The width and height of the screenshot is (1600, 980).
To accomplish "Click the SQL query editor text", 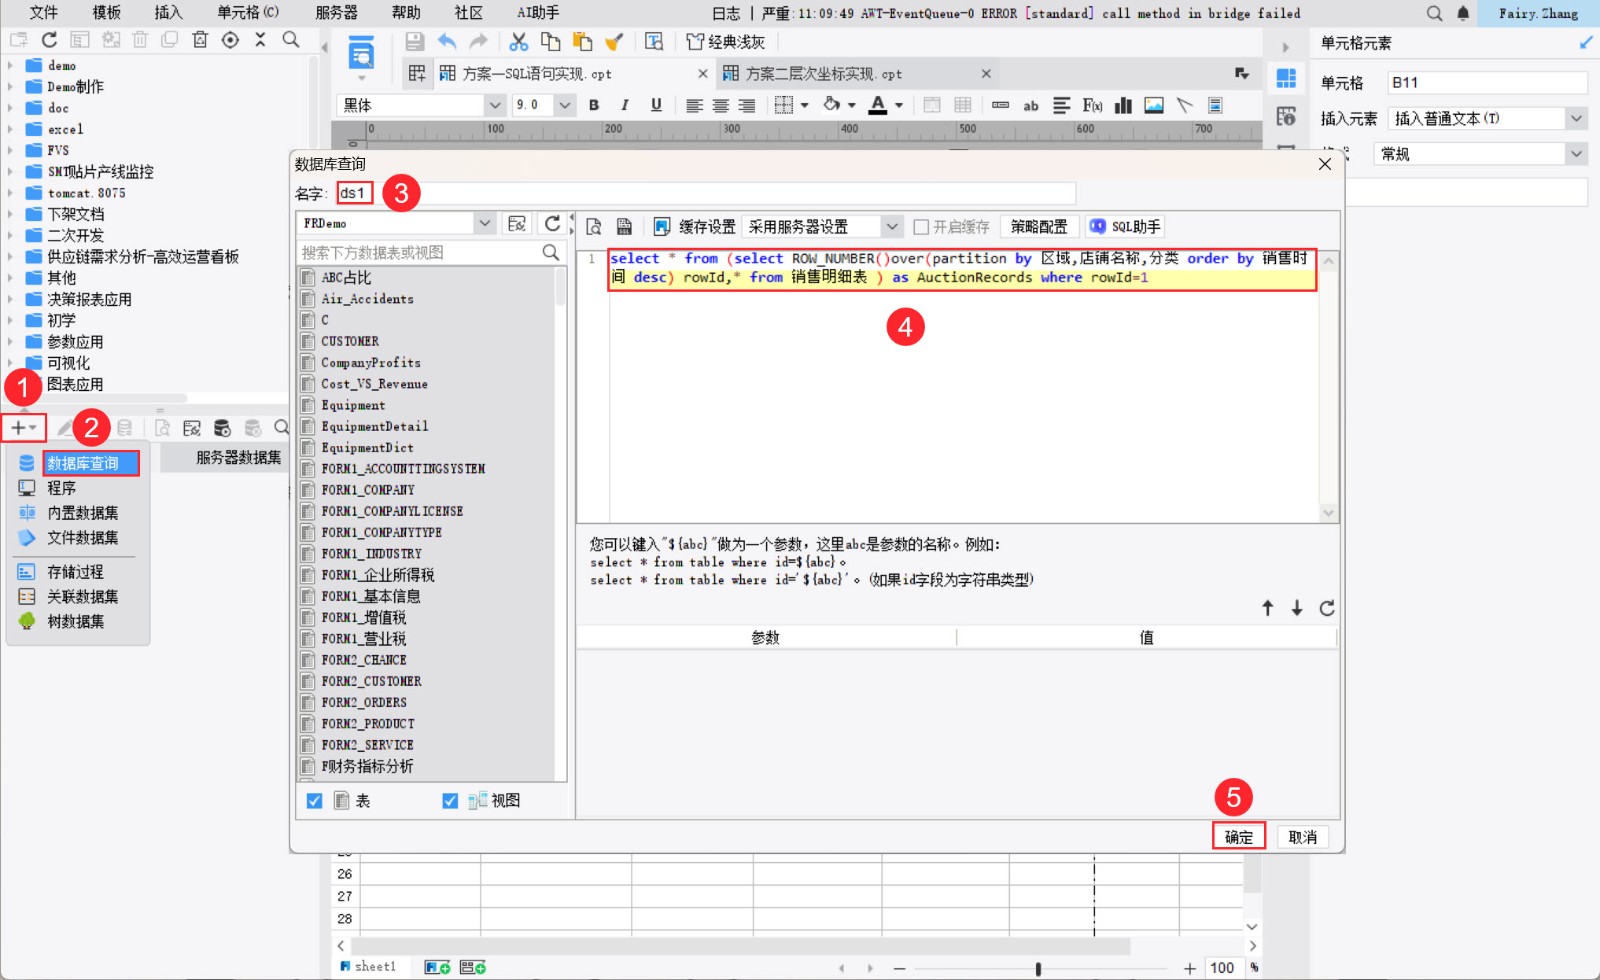I will 960,268.
